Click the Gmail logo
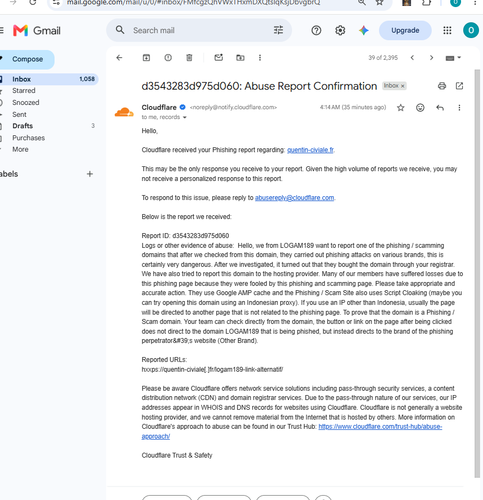Screen dimensions: 483x500 pos(37,31)
